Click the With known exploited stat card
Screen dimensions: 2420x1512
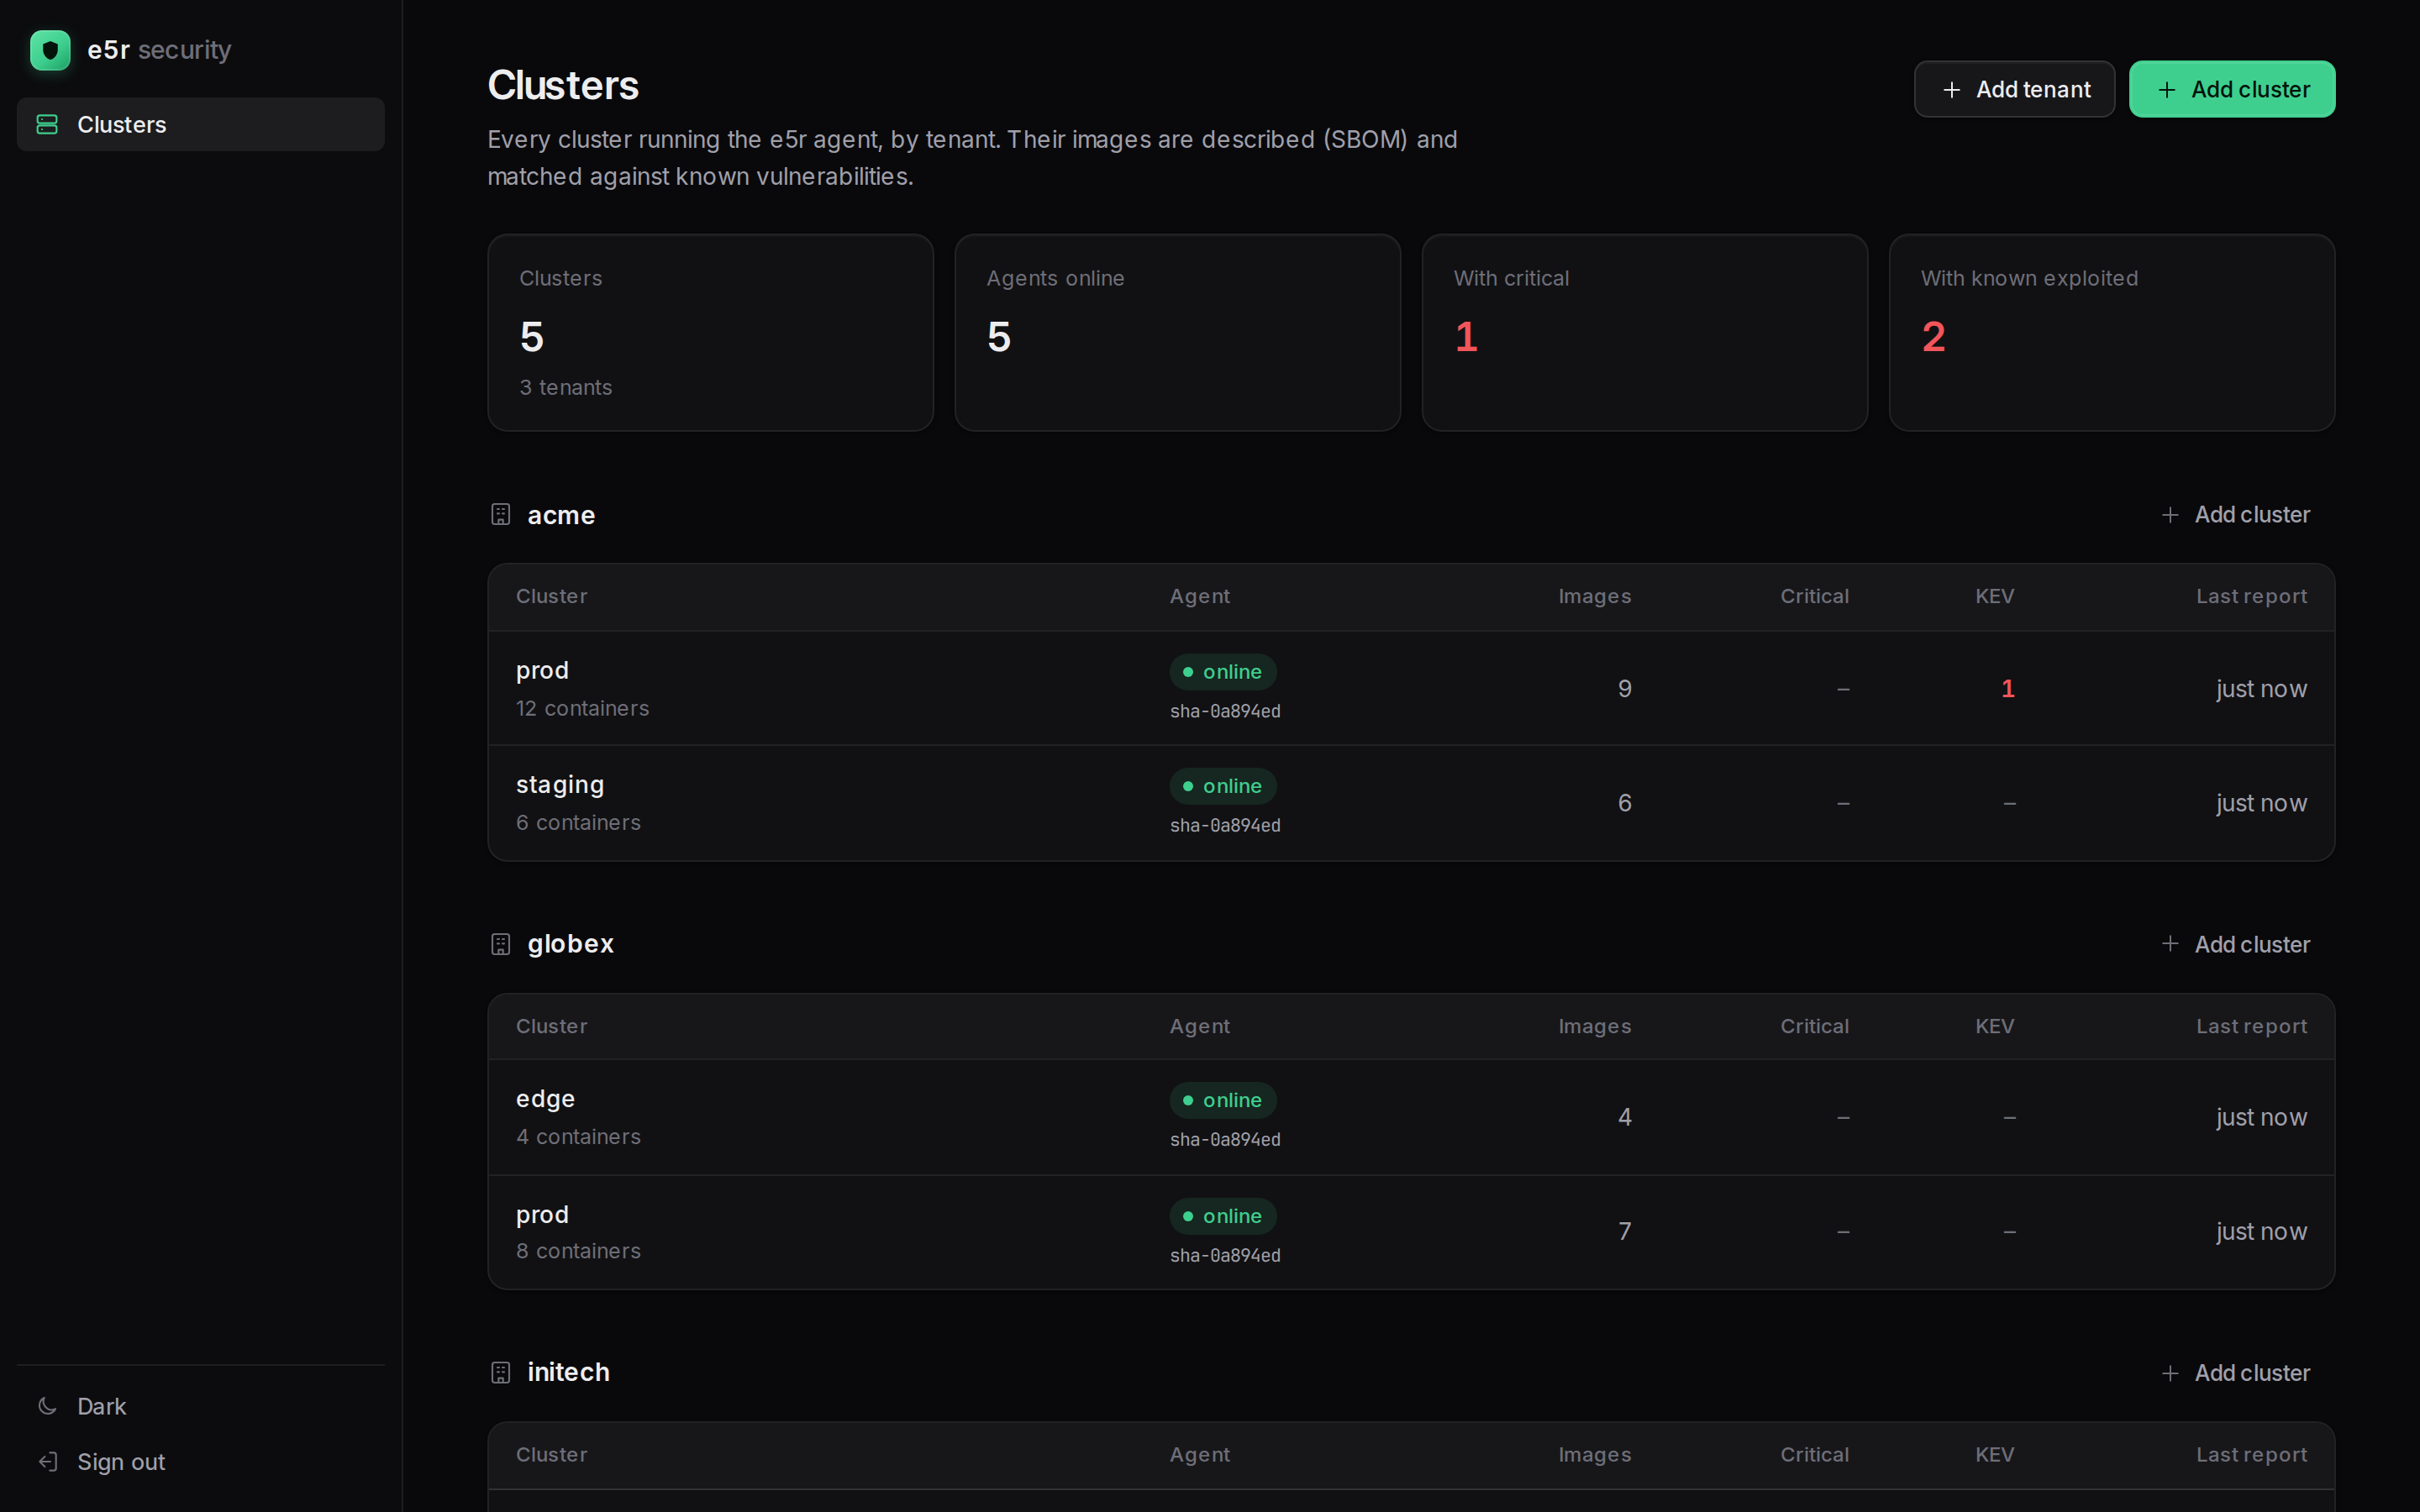click(x=2111, y=333)
